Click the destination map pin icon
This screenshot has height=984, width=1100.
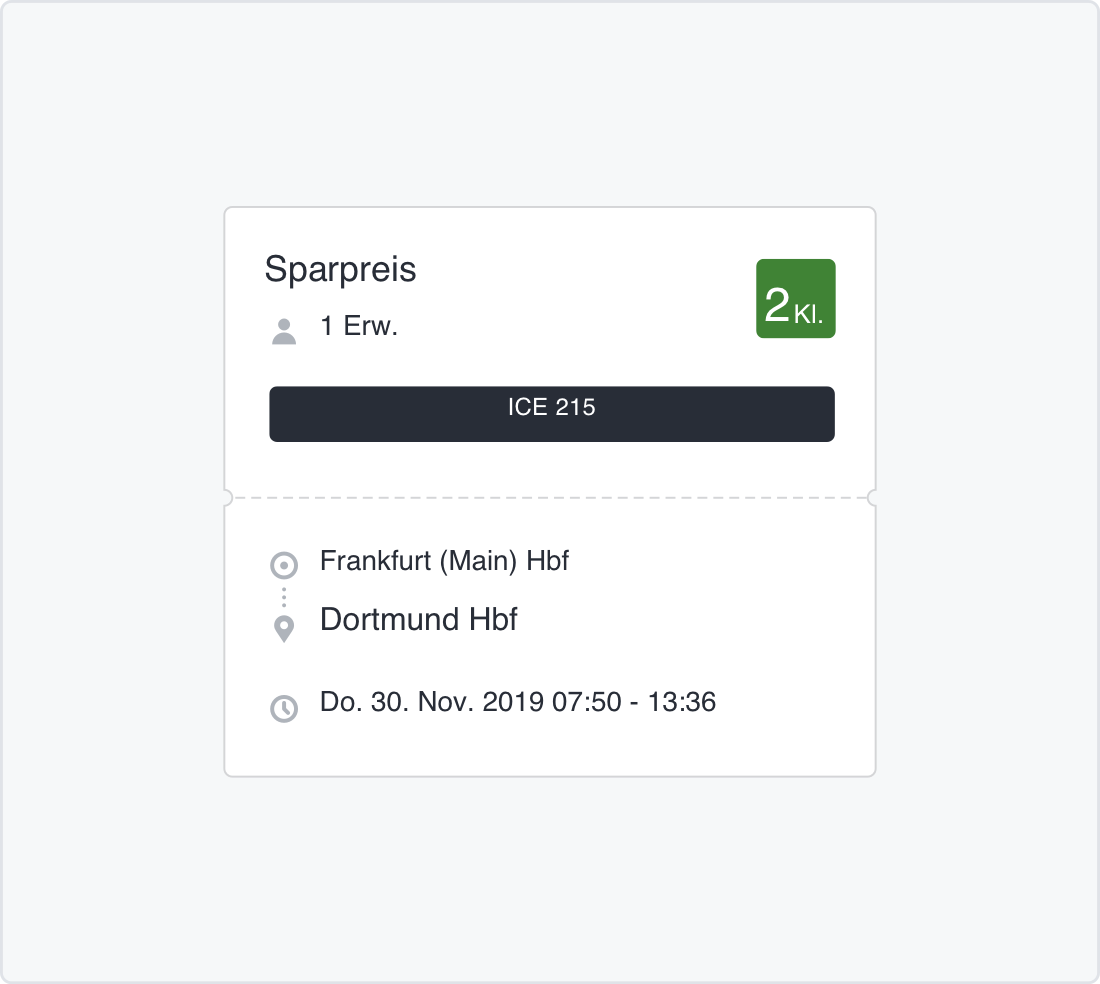point(284,629)
